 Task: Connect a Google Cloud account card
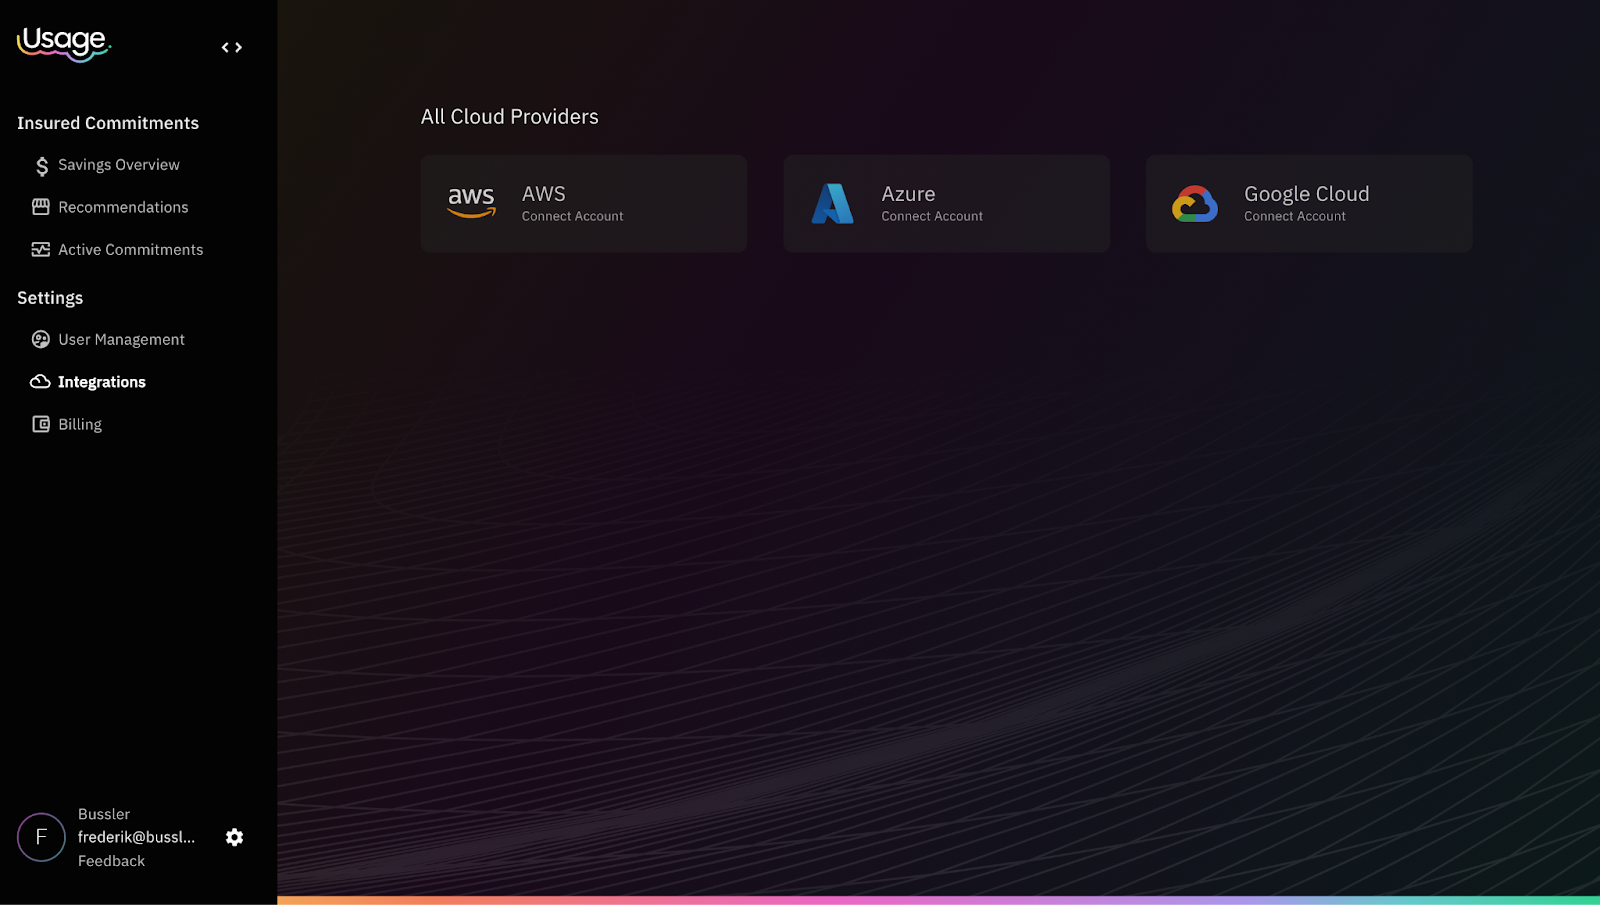tap(1309, 203)
